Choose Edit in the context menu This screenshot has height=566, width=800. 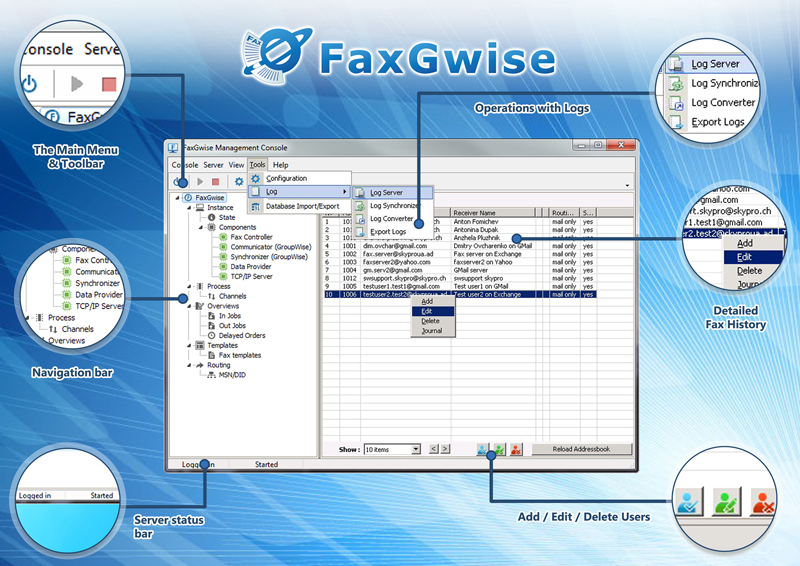pos(433,311)
